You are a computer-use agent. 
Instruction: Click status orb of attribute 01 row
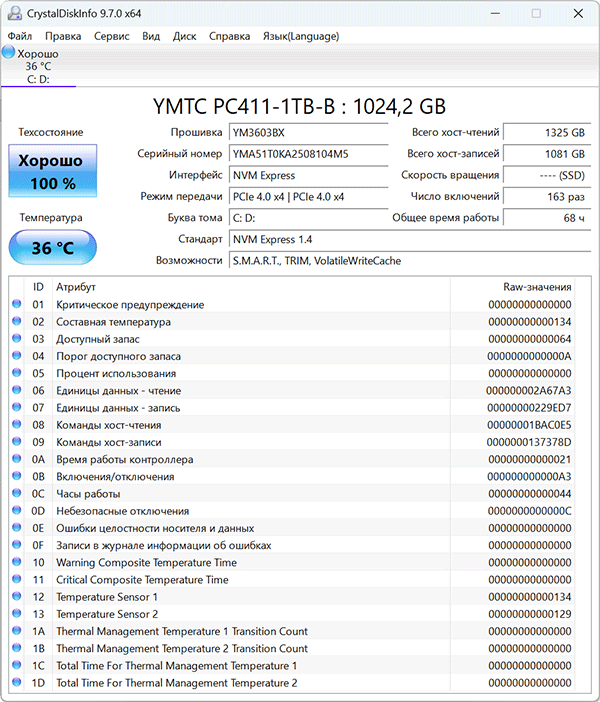17,304
